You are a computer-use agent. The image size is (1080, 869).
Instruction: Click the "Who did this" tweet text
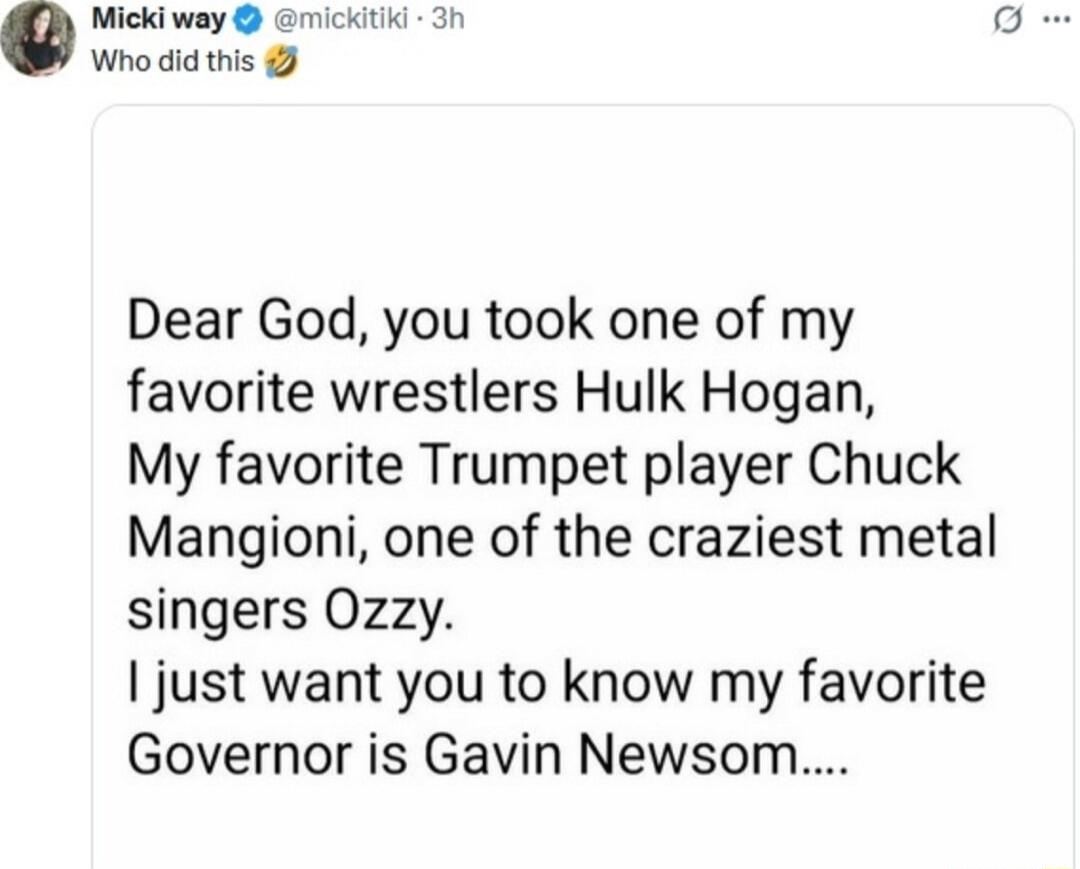click(x=171, y=62)
